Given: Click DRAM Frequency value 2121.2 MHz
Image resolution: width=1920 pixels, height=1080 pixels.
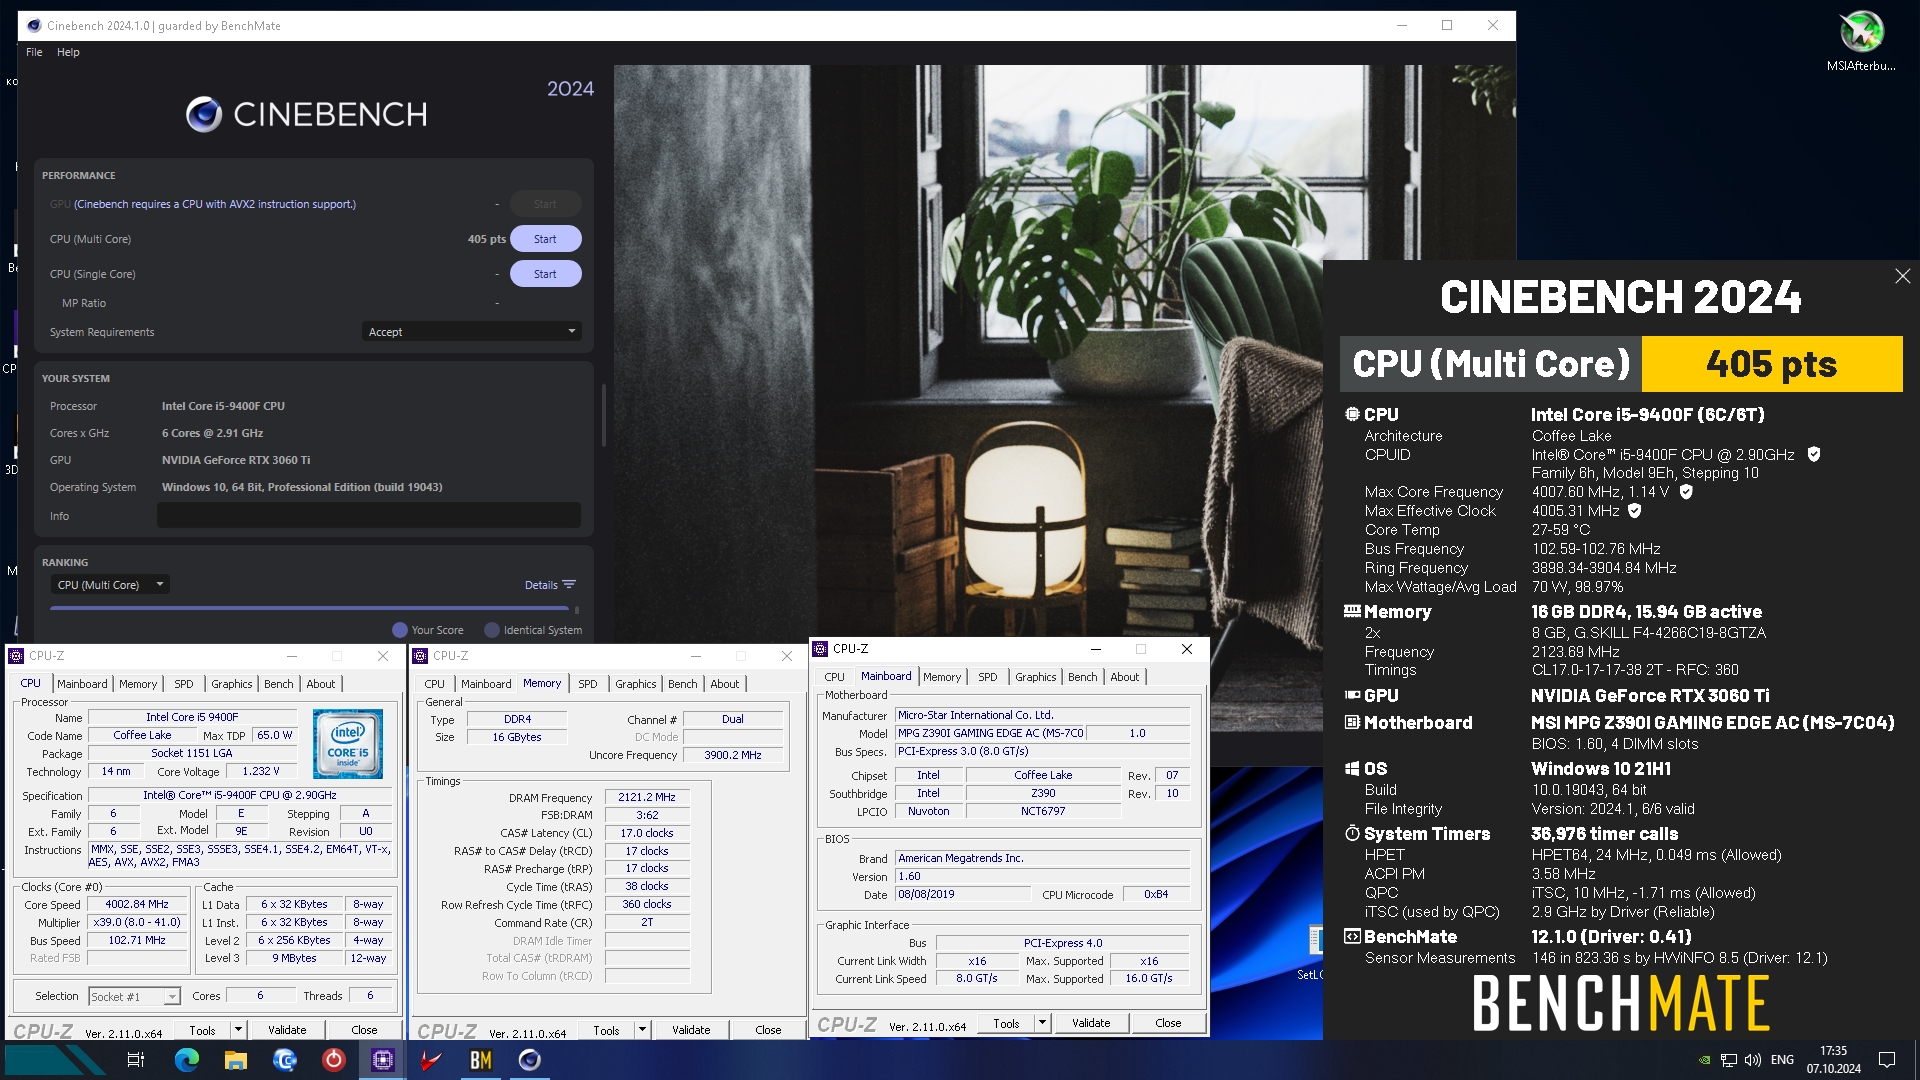Looking at the screenshot, I should [647, 797].
